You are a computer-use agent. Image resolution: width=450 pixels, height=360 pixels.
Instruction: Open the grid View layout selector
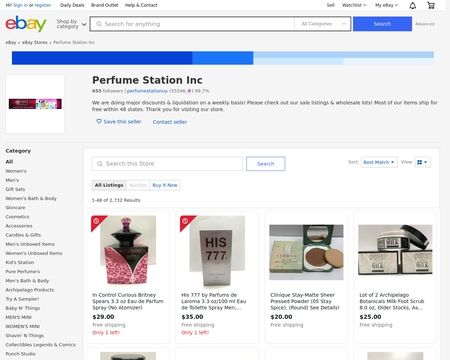pyautogui.click(x=422, y=162)
